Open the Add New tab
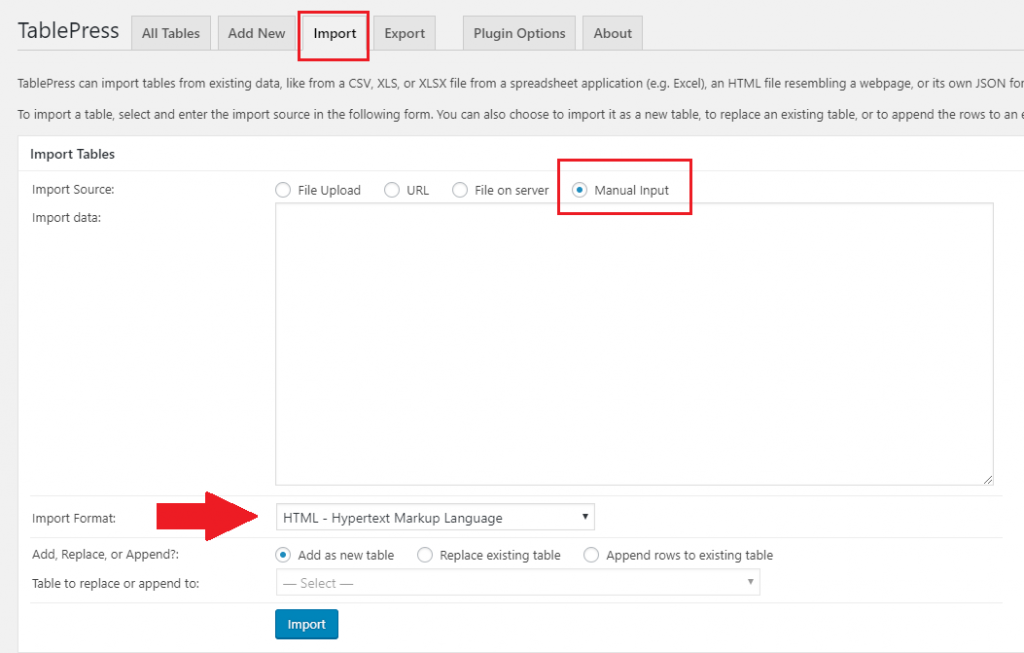The height and width of the screenshot is (653, 1024). pos(256,32)
